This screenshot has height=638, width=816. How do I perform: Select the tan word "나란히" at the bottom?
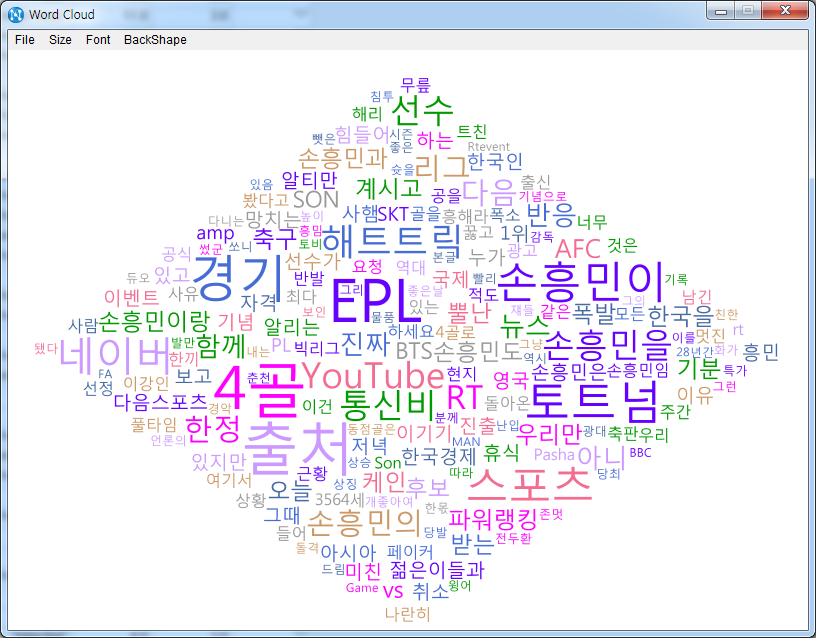tap(407, 614)
